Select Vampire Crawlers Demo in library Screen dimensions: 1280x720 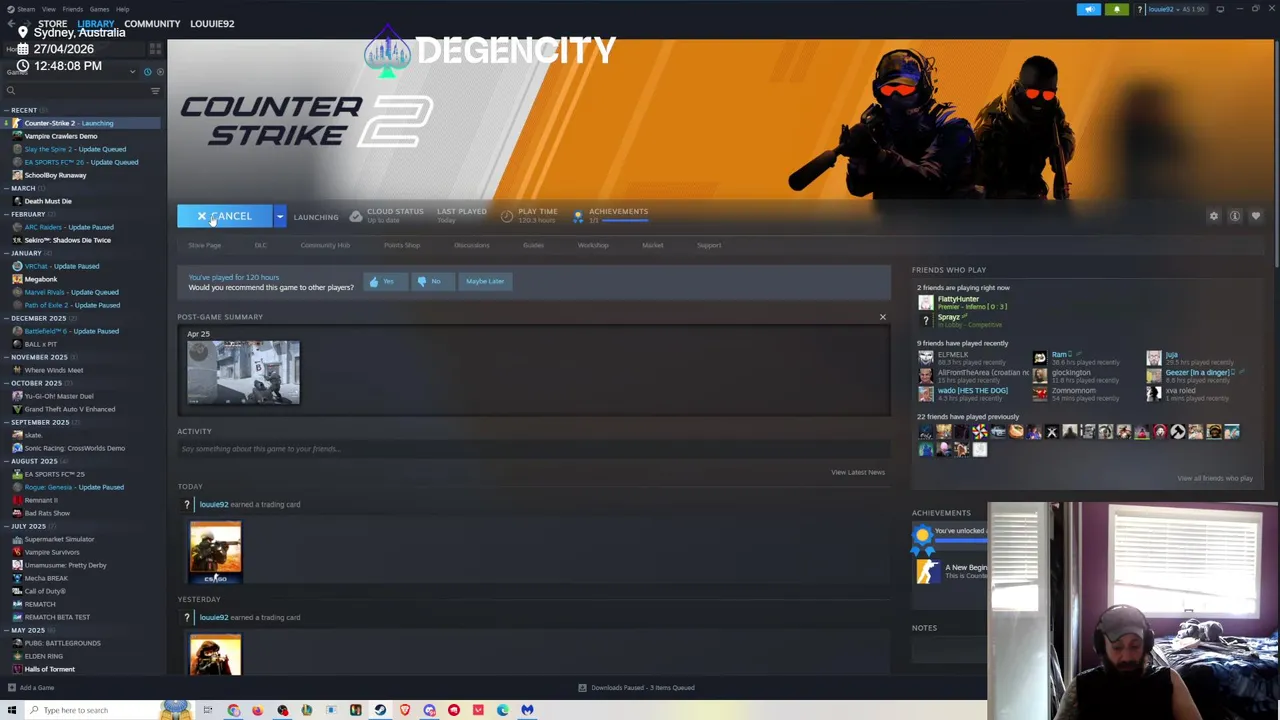(x=60, y=136)
